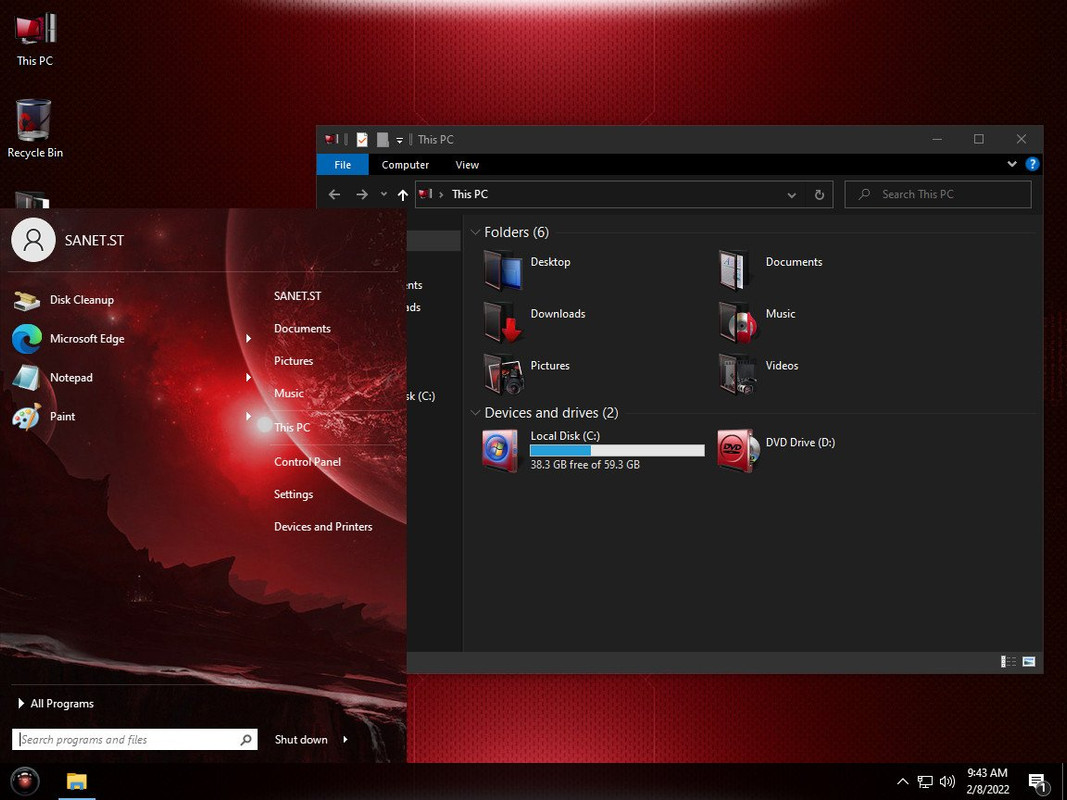This screenshot has width=1067, height=800.
Task: Click the New folder quick access icon
Action: coord(382,139)
